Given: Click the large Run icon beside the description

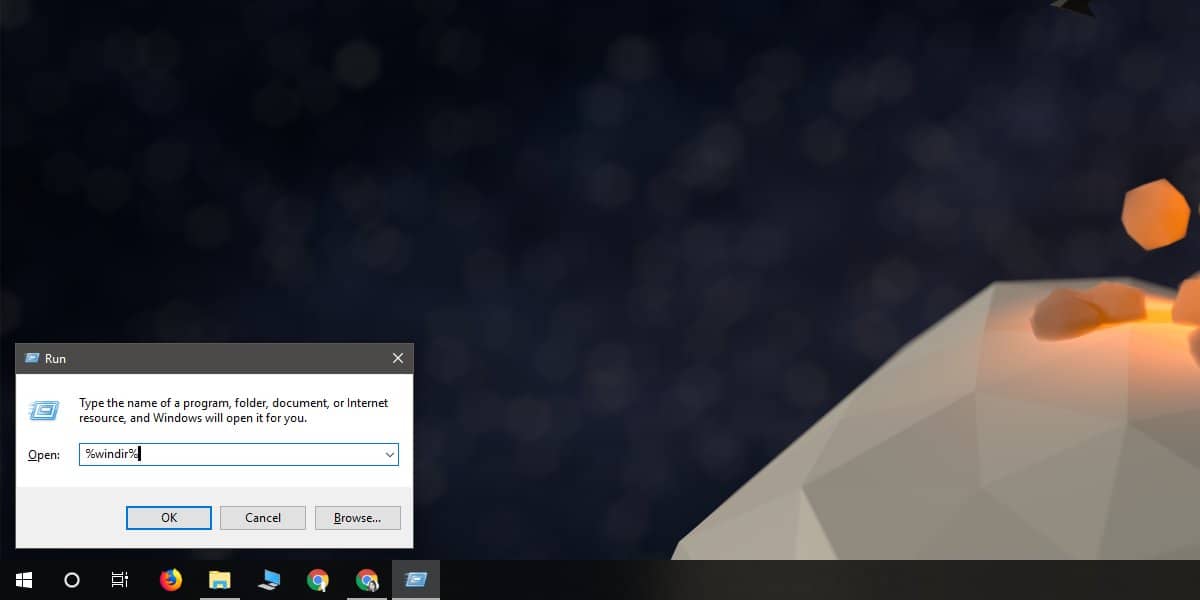Looking at the screenshot, I should [43, 410].
